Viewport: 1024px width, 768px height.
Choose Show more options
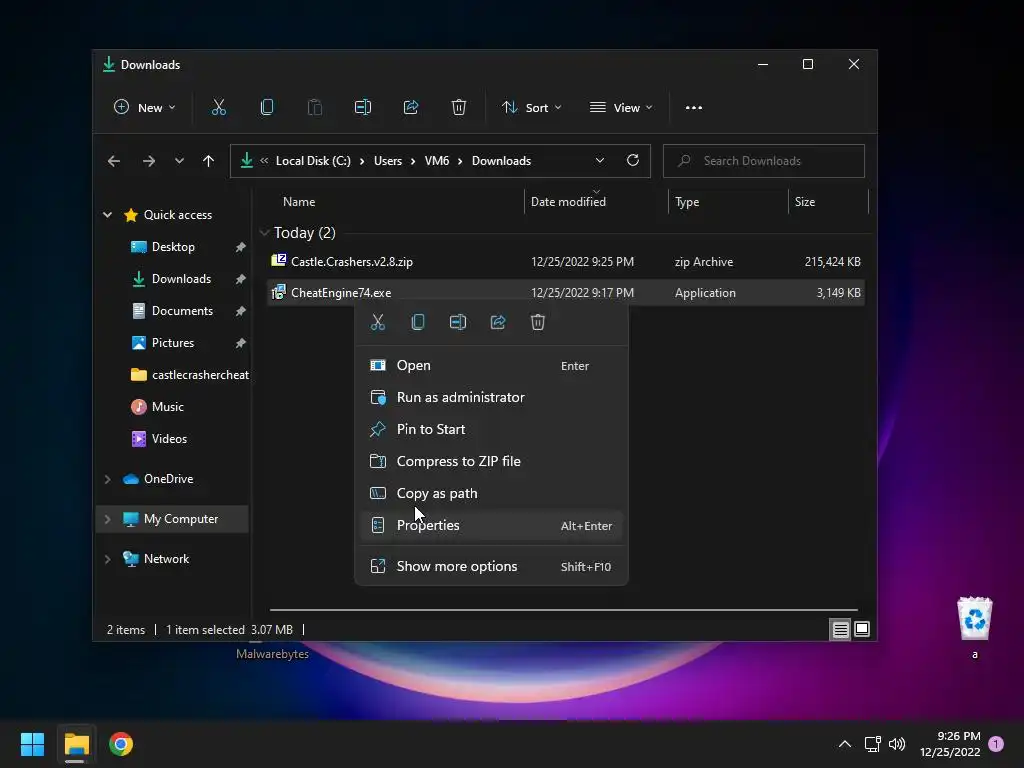coord(491,567)
